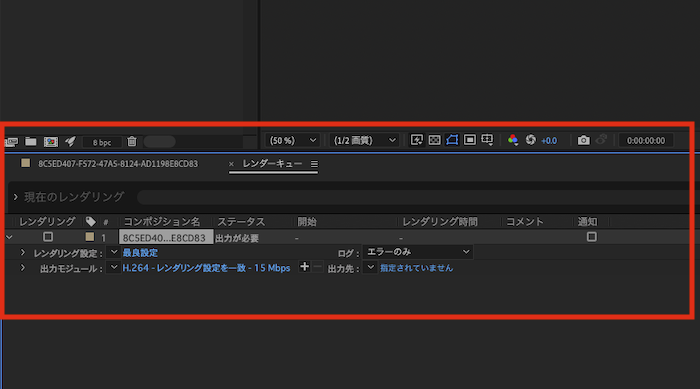The width and height of the screenshot is (700, 389).
Task: Toggle mask and shape path visibility icon
Action: point(452,140)
